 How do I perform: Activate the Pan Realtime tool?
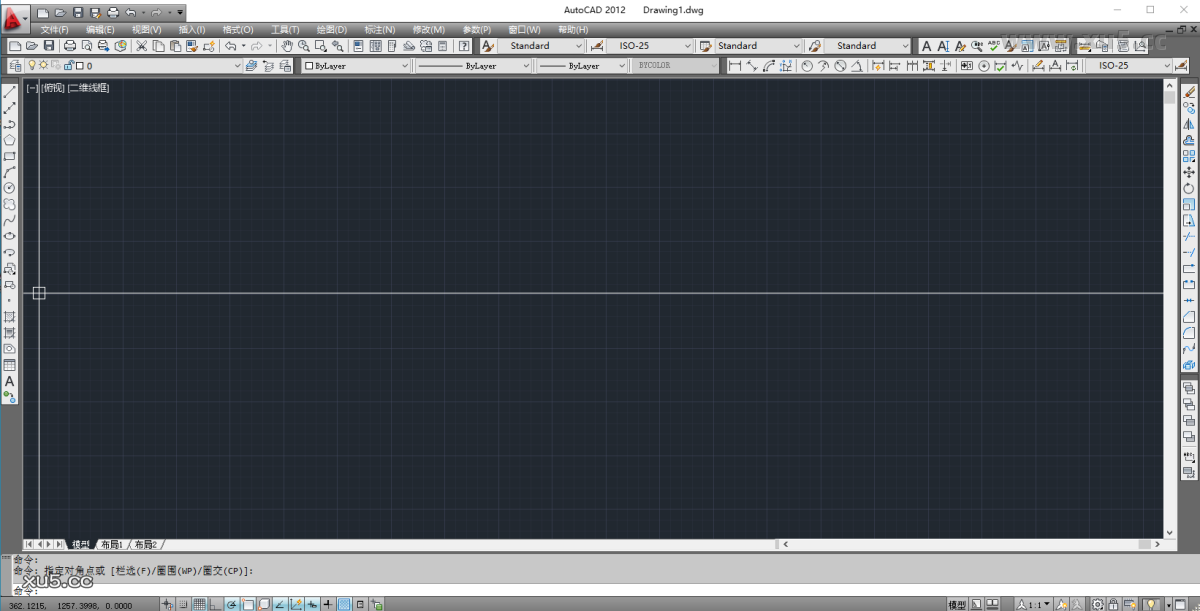287,46
